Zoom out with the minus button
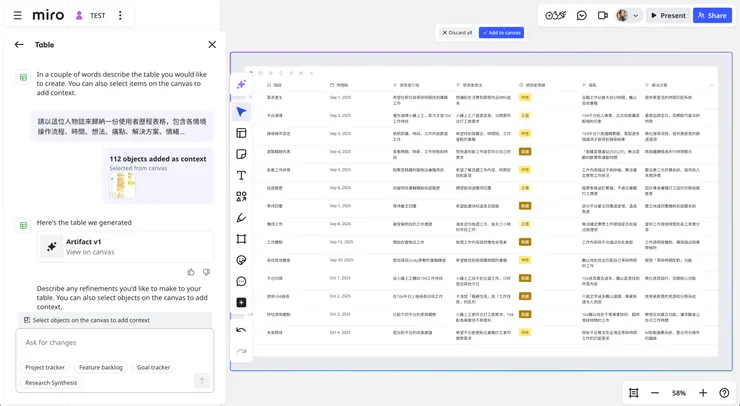Screen dimensions: 740x406 655,393
